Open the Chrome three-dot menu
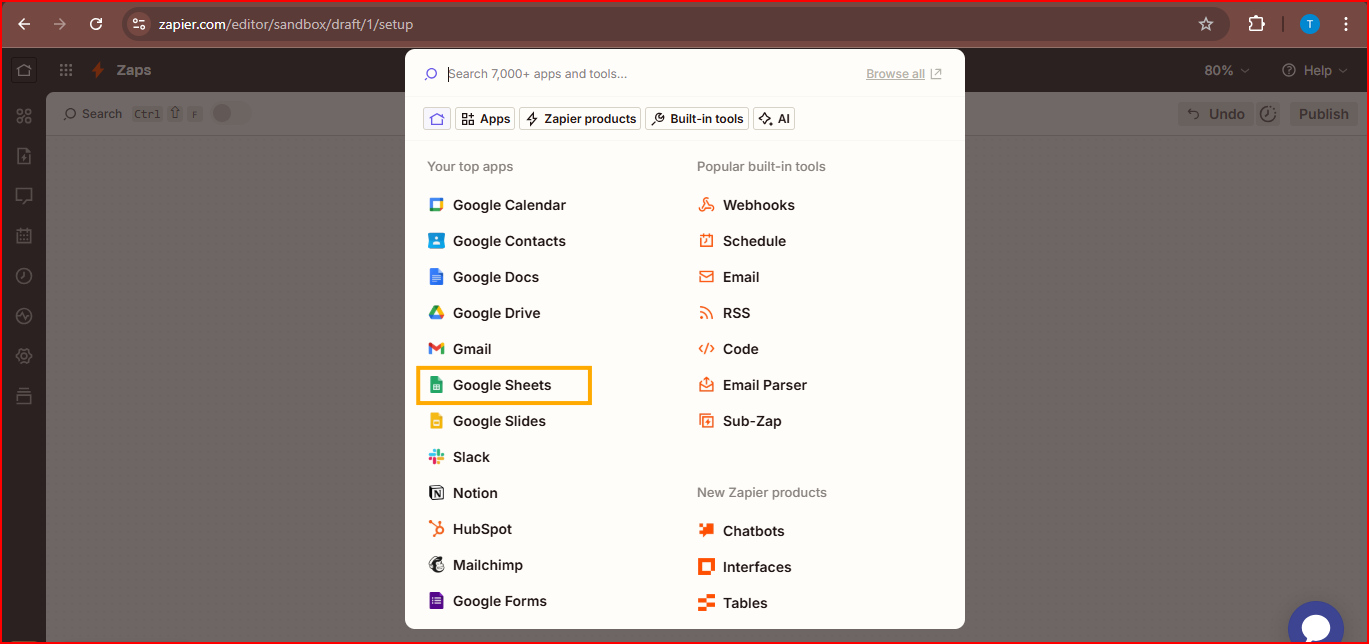Screen dimensions: 1369x644 pos(1345,24)
